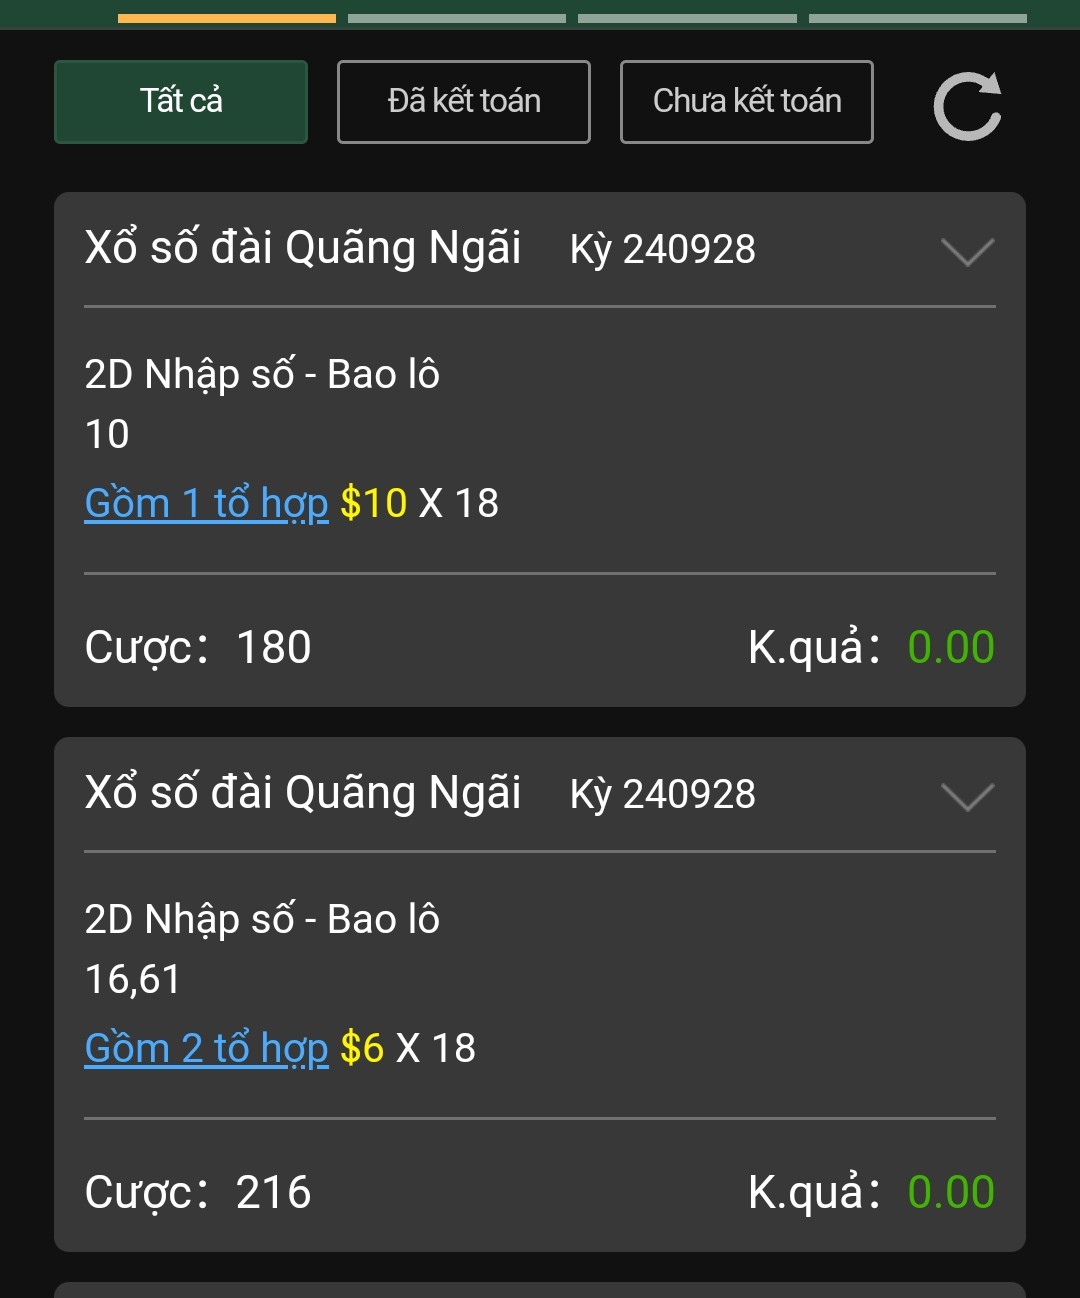Tap the orange active progress bar segment
This screenshot has height=1298, width=1080.
(x=227, y=18)
